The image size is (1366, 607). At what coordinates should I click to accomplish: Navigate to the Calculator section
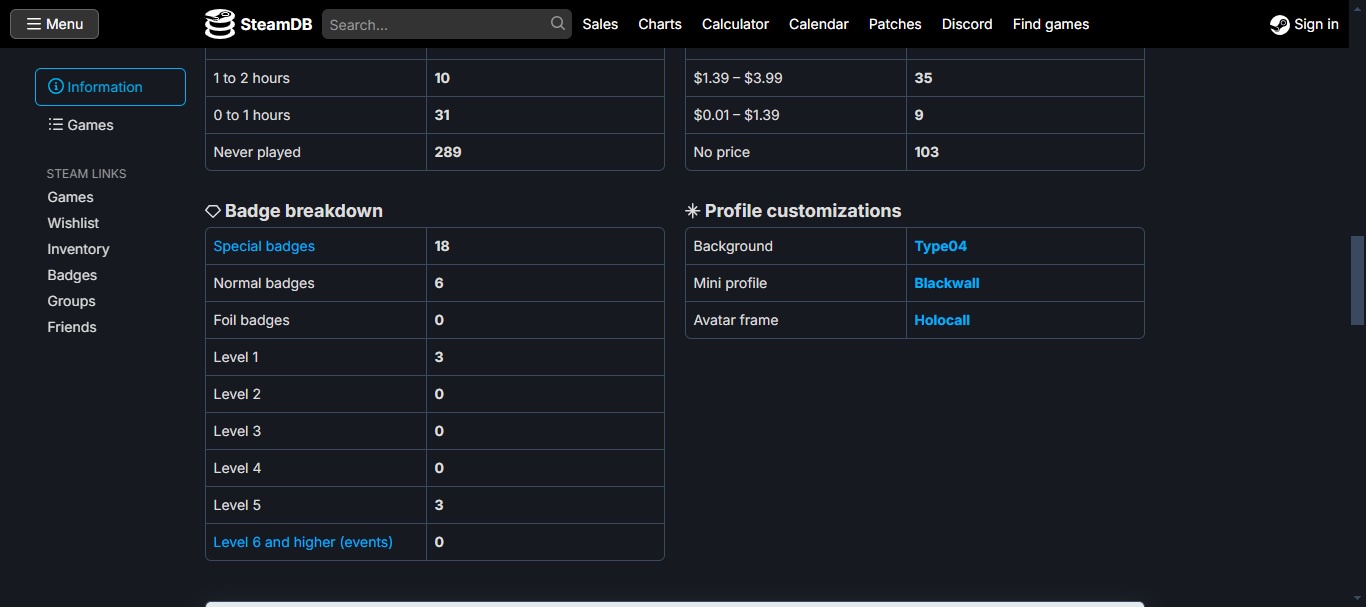[735, 24]
